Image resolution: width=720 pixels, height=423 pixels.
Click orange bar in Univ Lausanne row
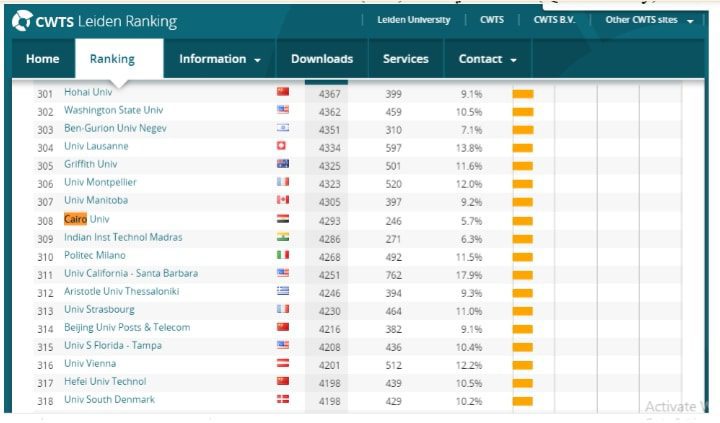click(523, 148)
